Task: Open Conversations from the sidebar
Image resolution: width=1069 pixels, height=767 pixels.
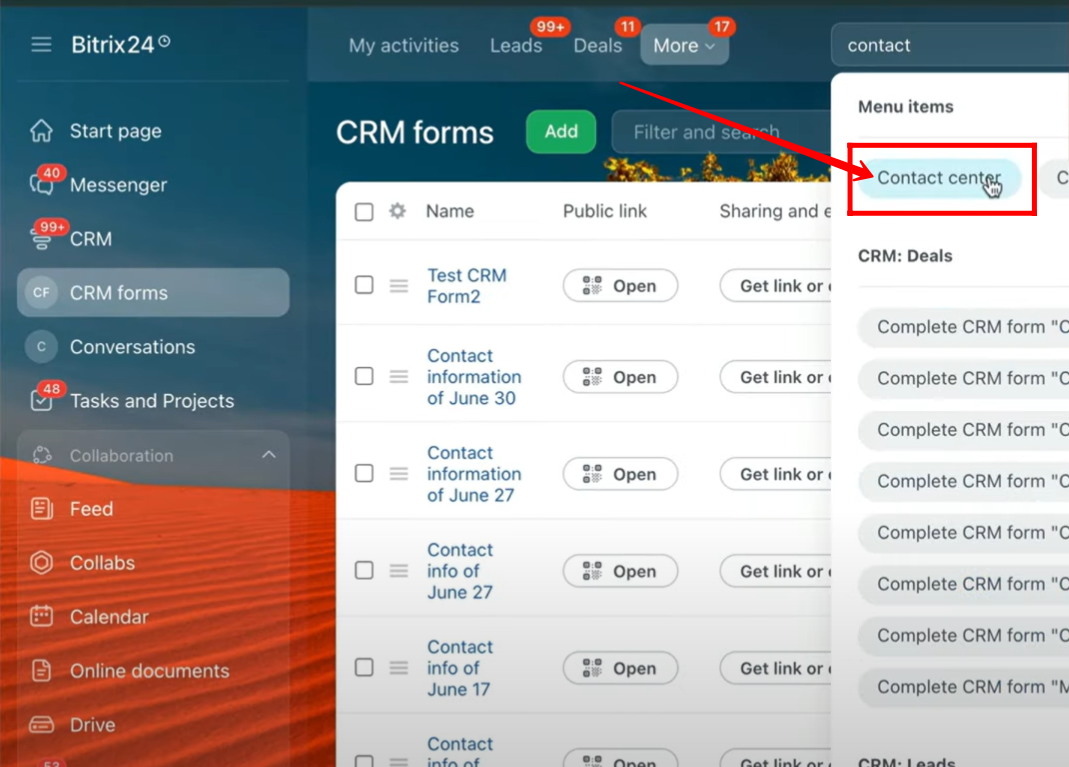Action: tap(132, 347)
